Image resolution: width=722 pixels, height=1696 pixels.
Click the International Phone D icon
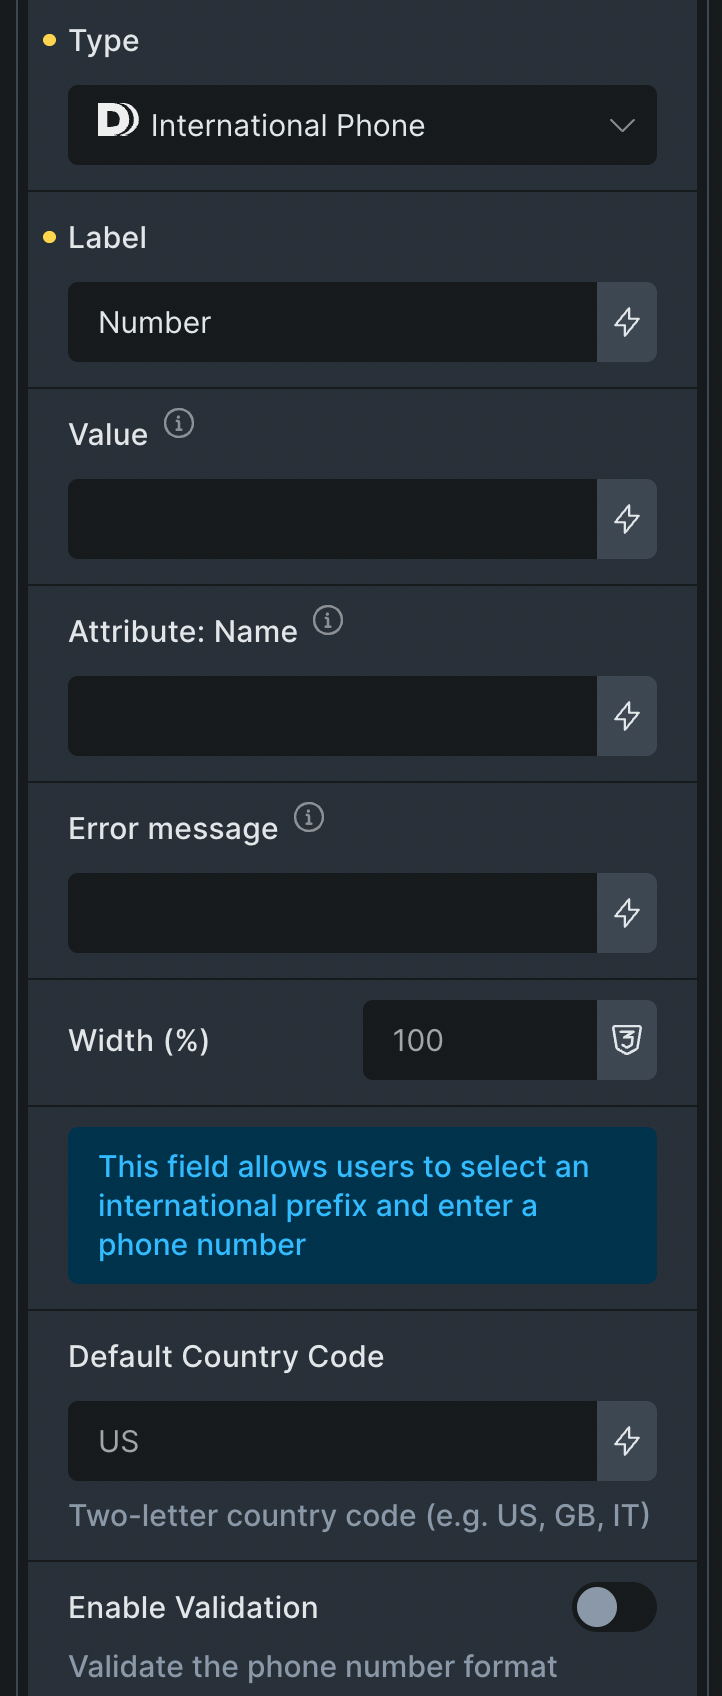coord(118,121)
